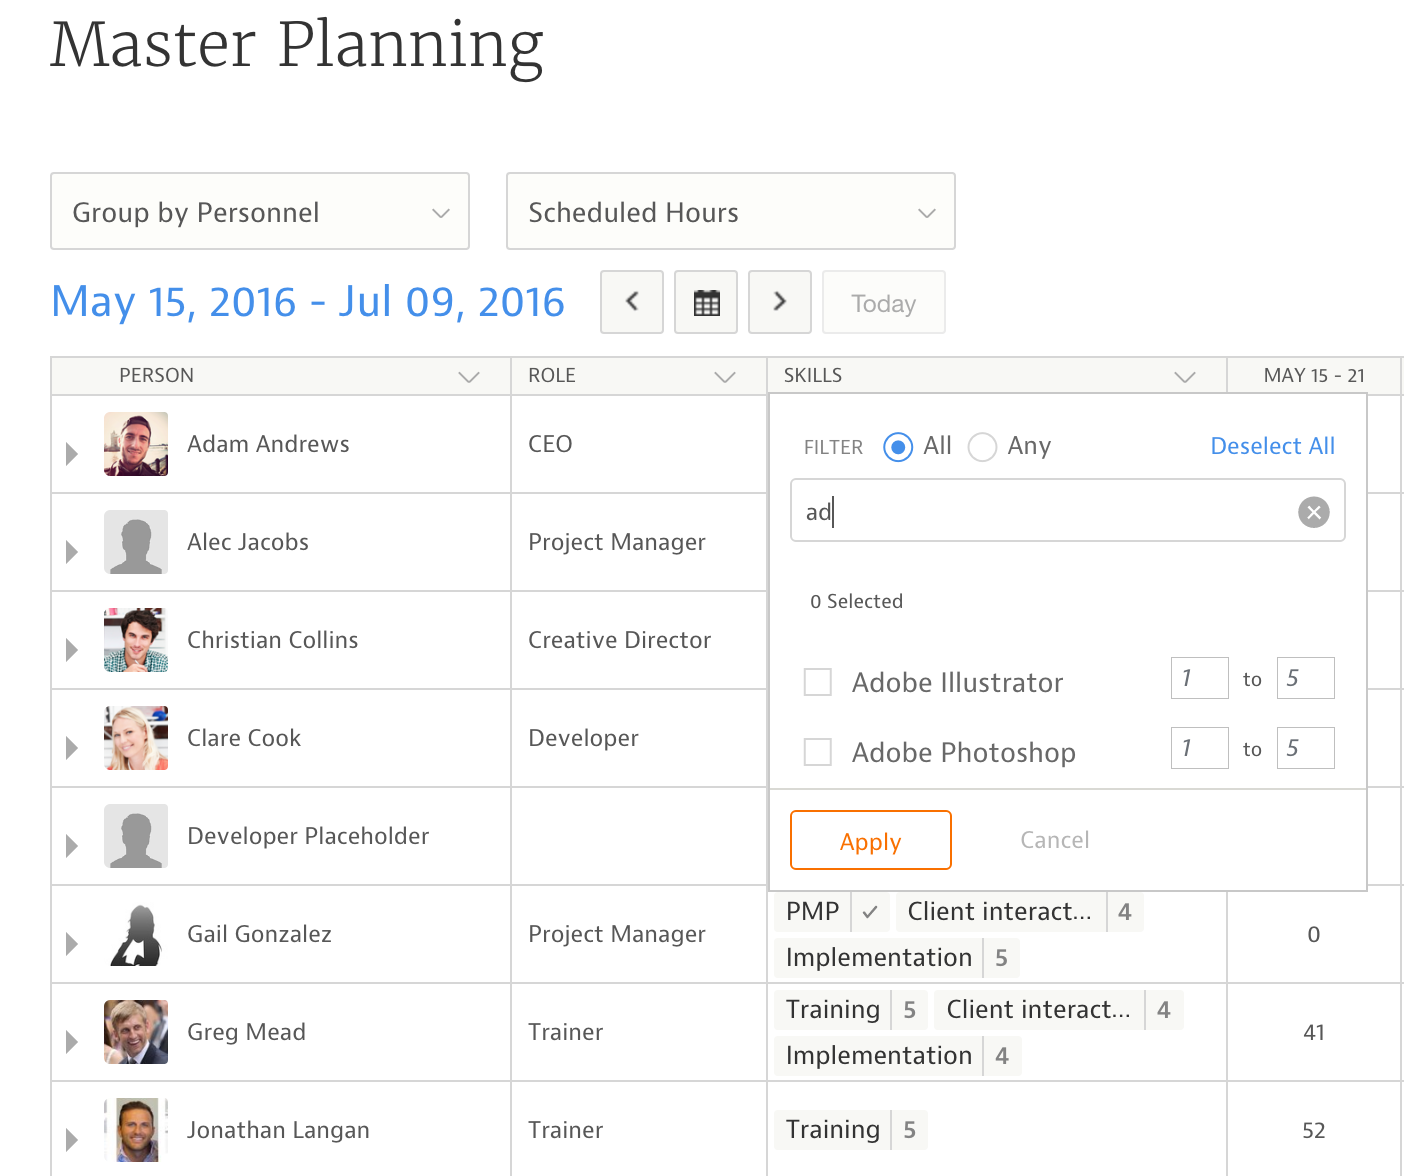
Task: Go to the next date range arrow
Action: pyautogui.click(x=780, y=302)
